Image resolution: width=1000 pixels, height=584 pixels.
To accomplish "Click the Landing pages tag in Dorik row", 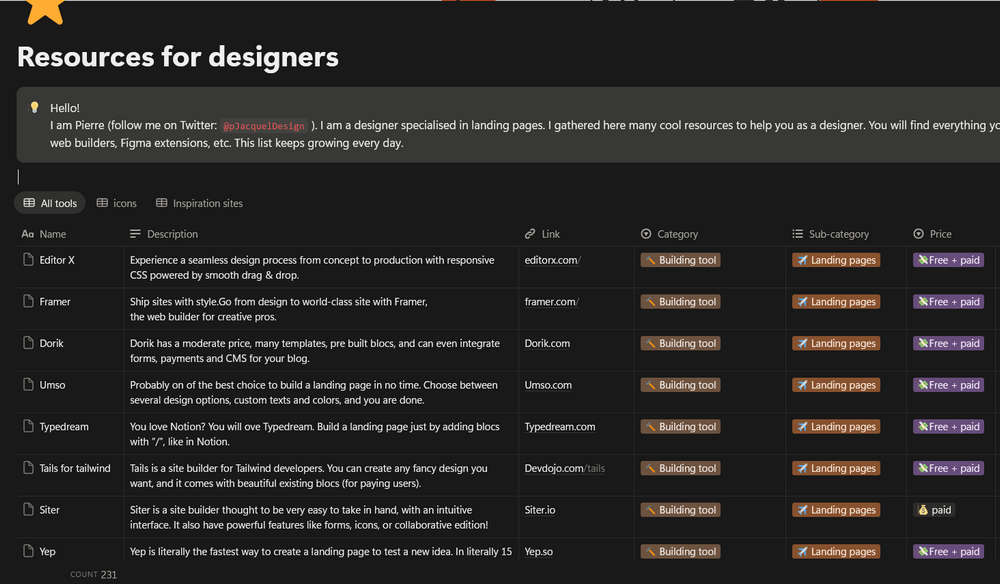I will tap(836, 343).
